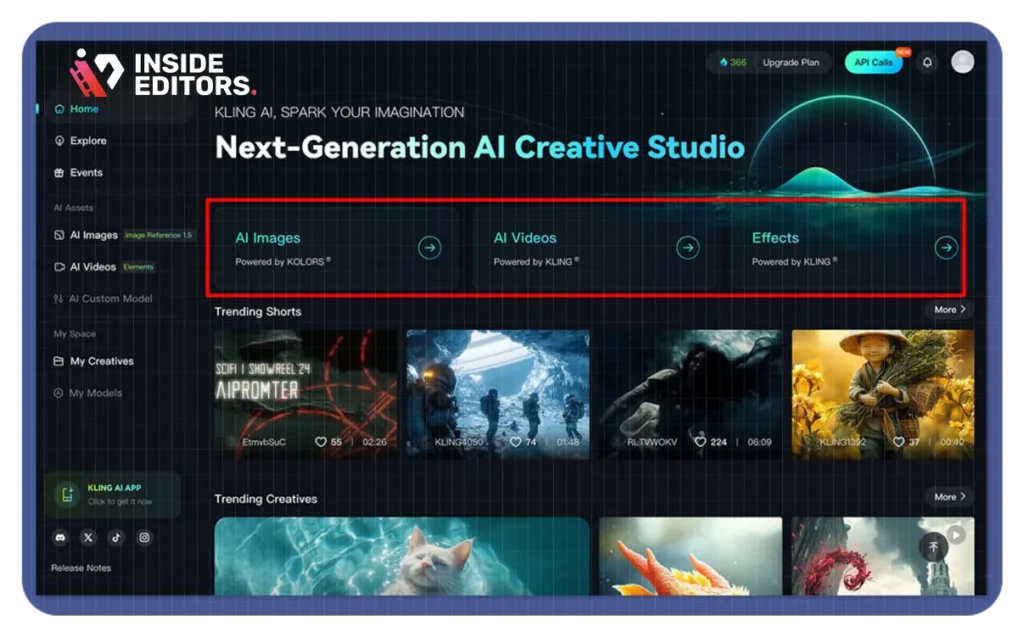This screenshot has width=1024, height=637.
Task: Open the cat in water creative thumbnail
Action: (x=402, y=556)
